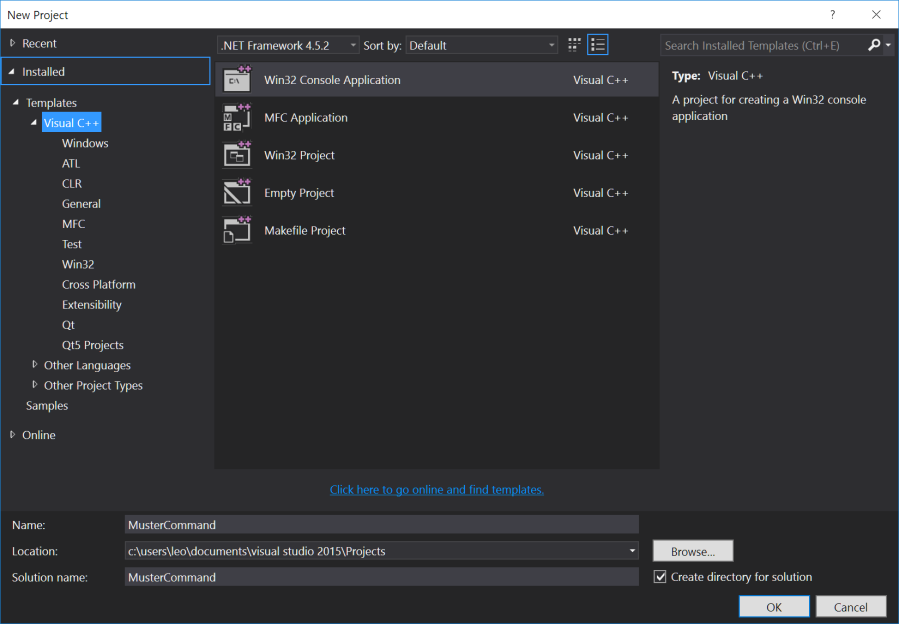Select the Win32 template category

coord(78,264)
